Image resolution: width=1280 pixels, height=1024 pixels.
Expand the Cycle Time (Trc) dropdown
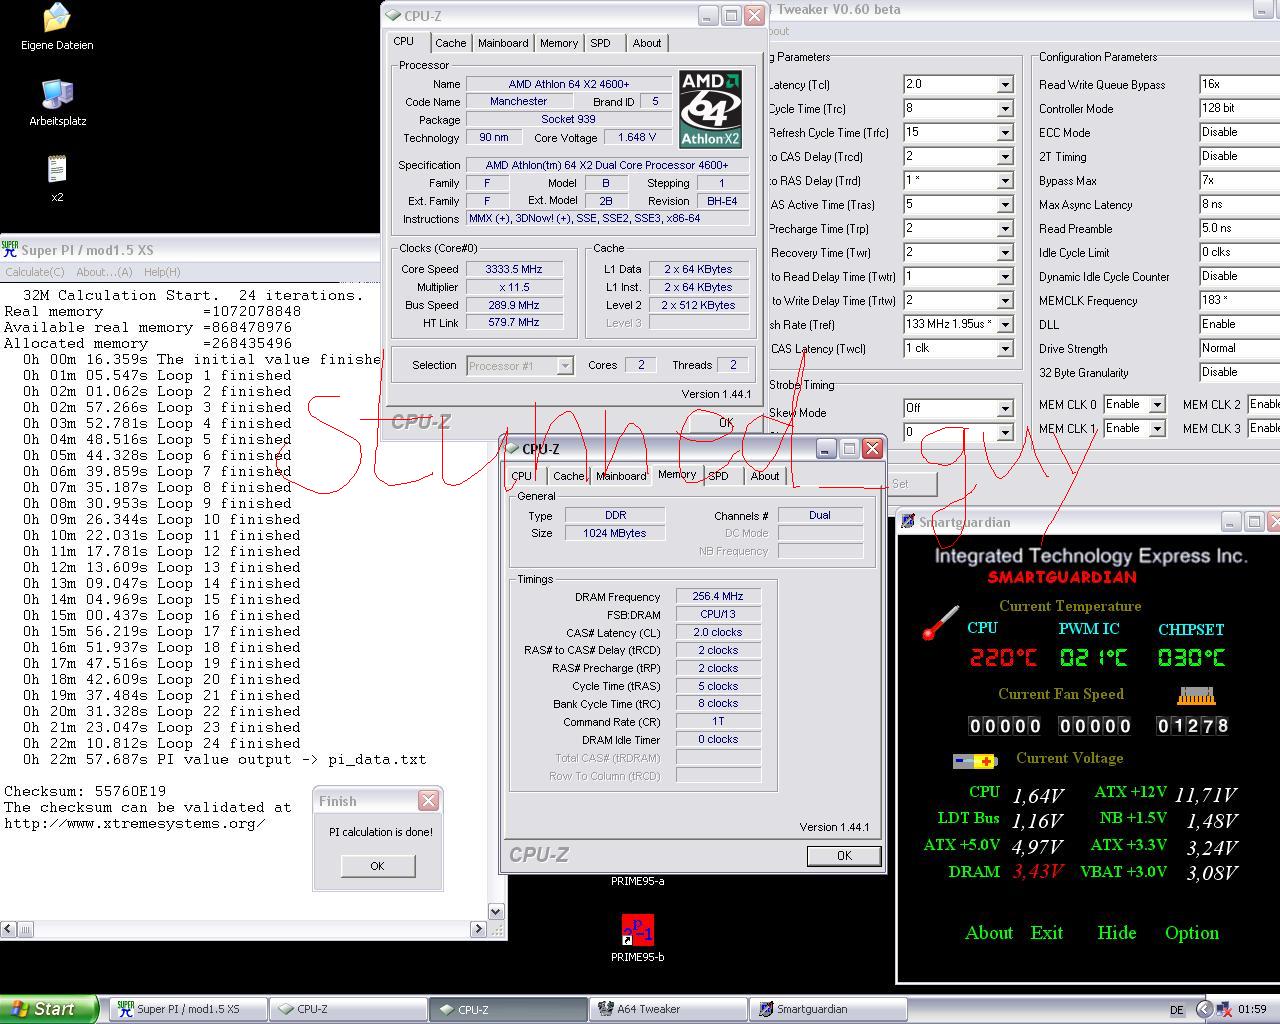coord(1005,109)
